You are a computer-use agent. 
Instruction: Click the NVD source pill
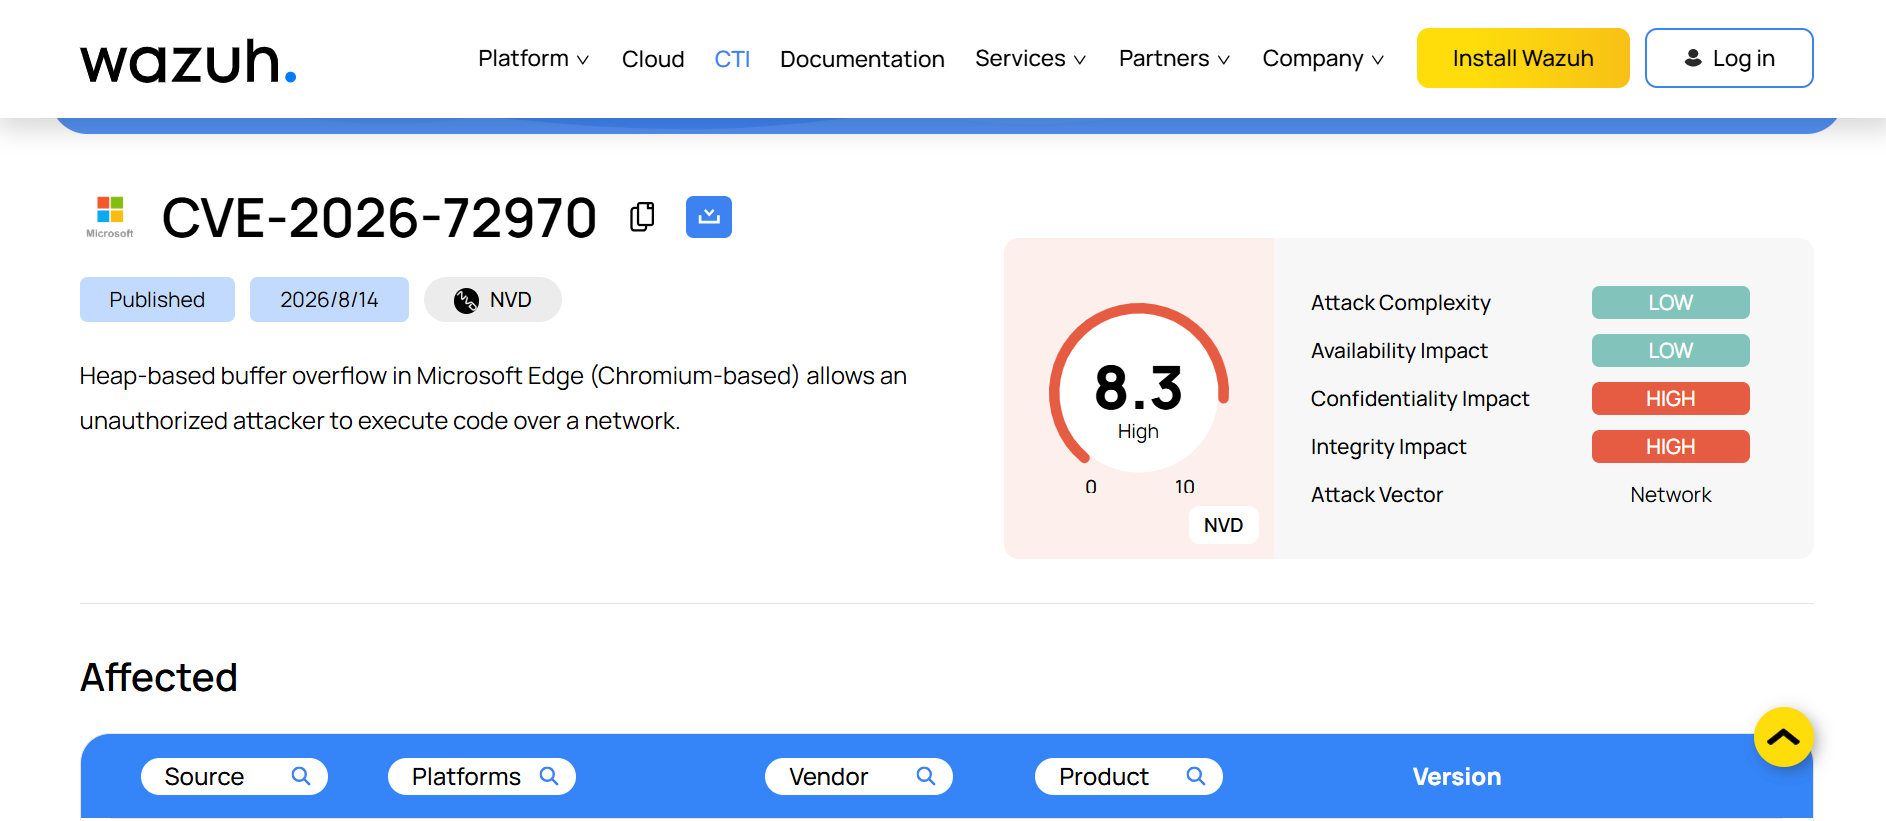(493, 300)
